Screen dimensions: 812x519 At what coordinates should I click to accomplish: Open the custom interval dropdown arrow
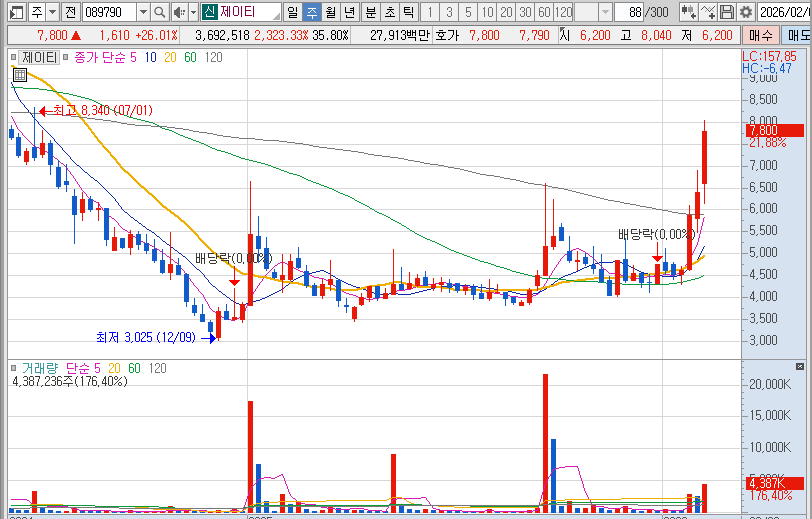point(605,11)
